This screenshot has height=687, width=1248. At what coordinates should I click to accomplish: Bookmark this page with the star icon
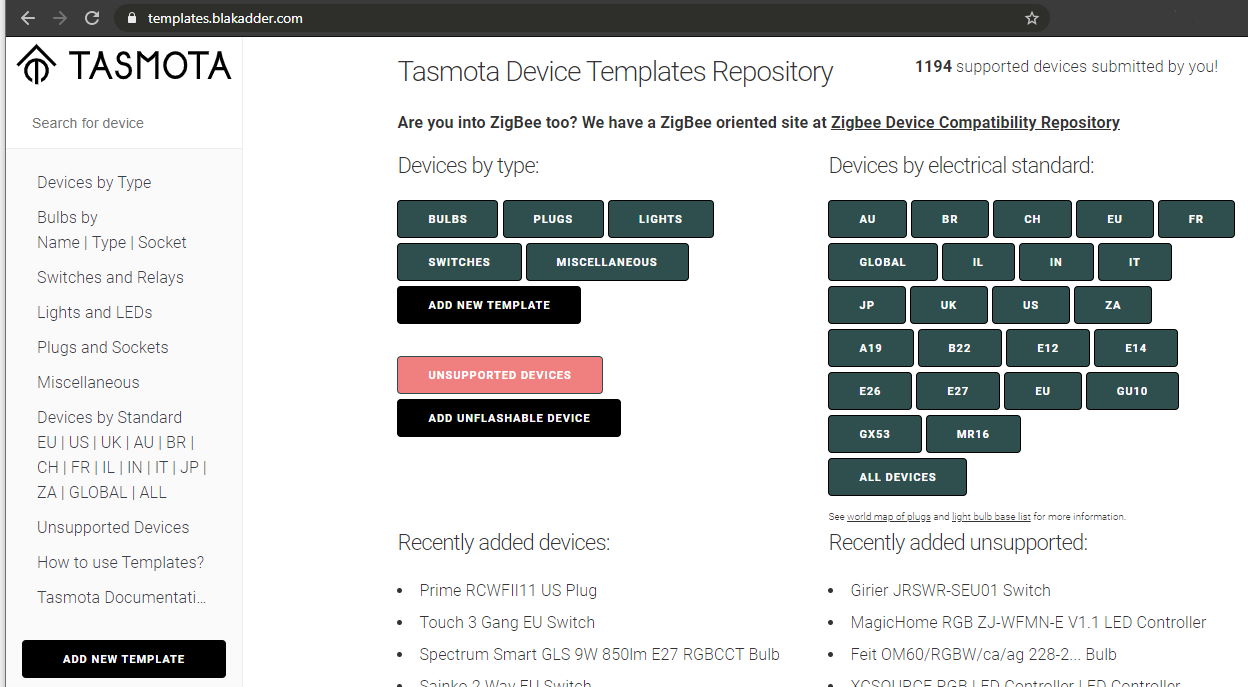(x=1032, y=18)
